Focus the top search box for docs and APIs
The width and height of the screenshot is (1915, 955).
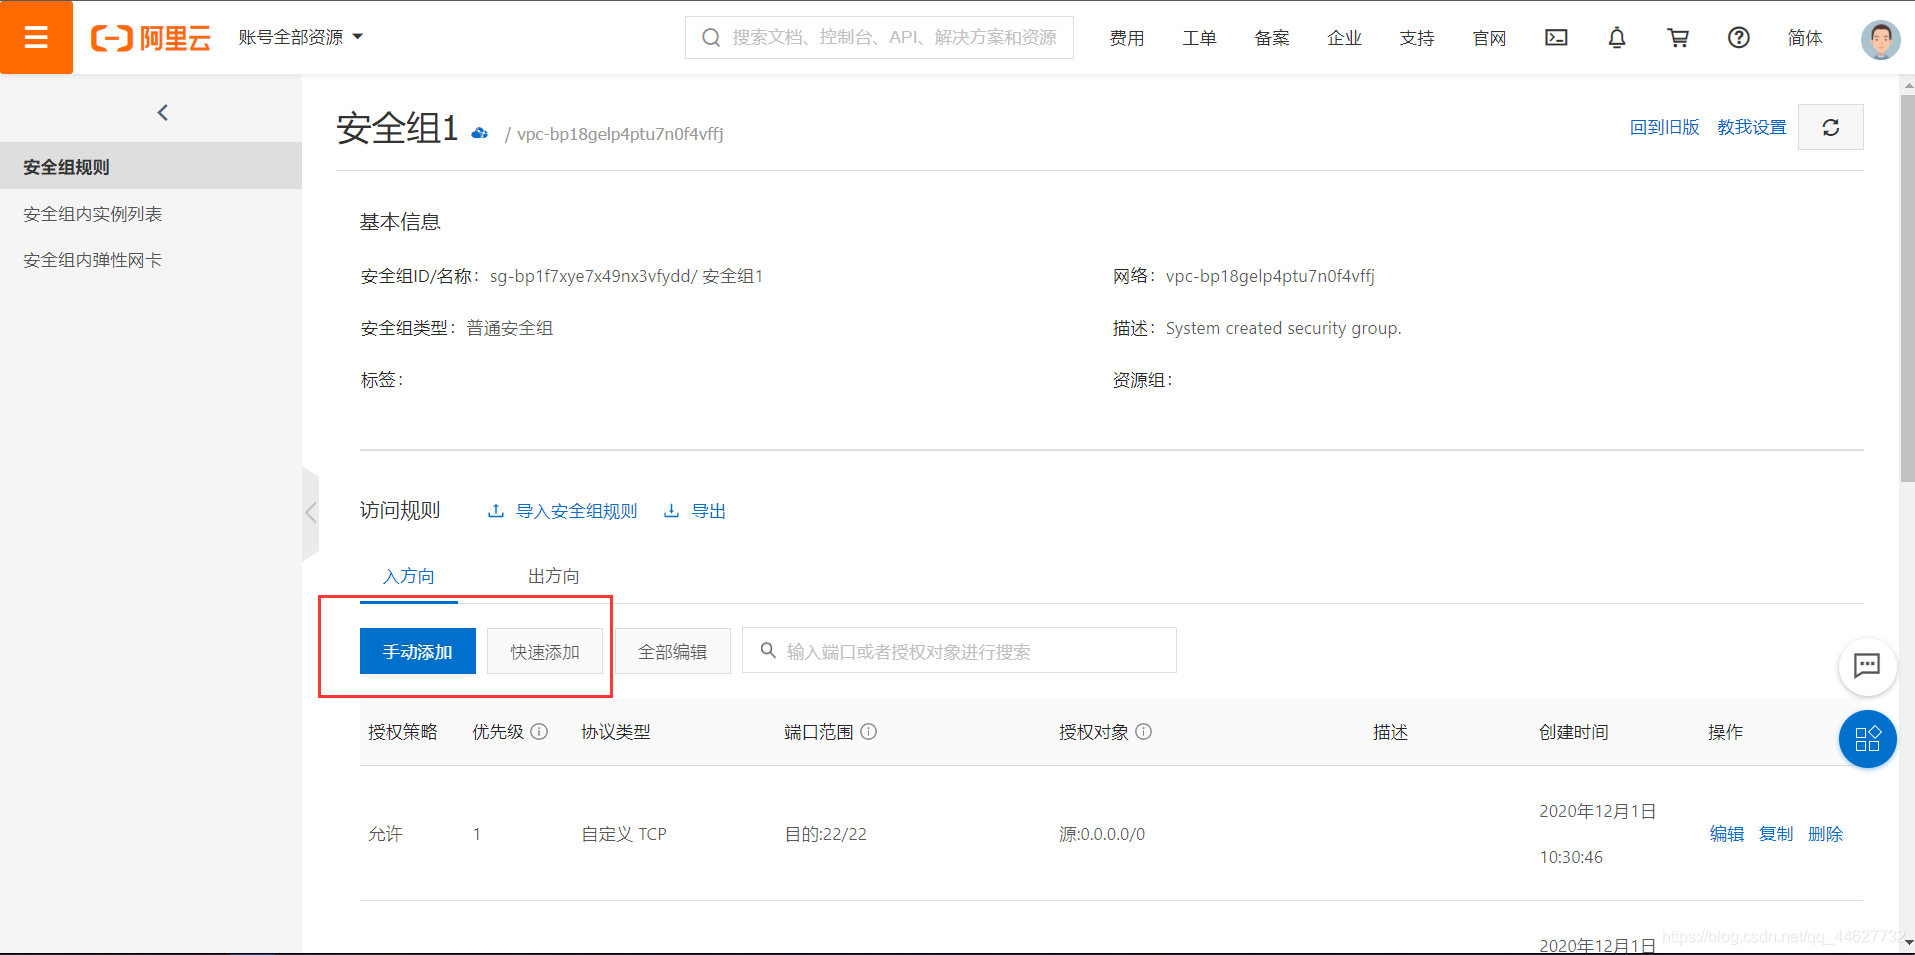click(879, 37)
